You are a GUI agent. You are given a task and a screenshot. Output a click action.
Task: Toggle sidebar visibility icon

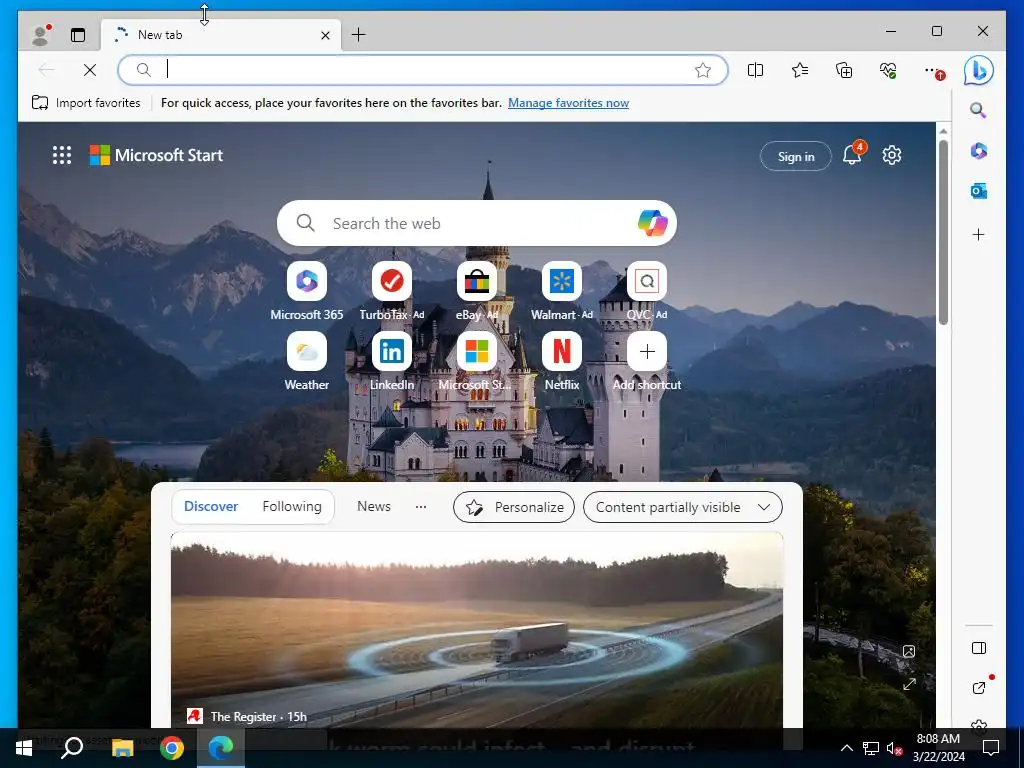coord(978,648)
